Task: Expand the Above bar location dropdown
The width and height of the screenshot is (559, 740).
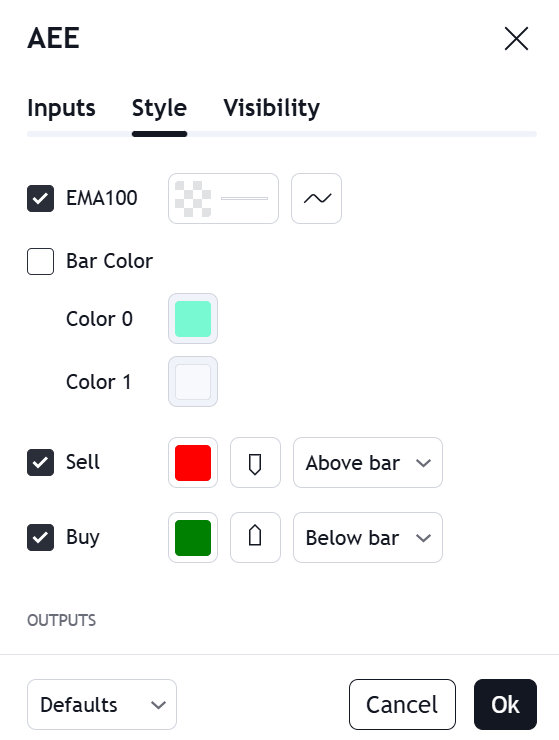Action: click(368, 462)
